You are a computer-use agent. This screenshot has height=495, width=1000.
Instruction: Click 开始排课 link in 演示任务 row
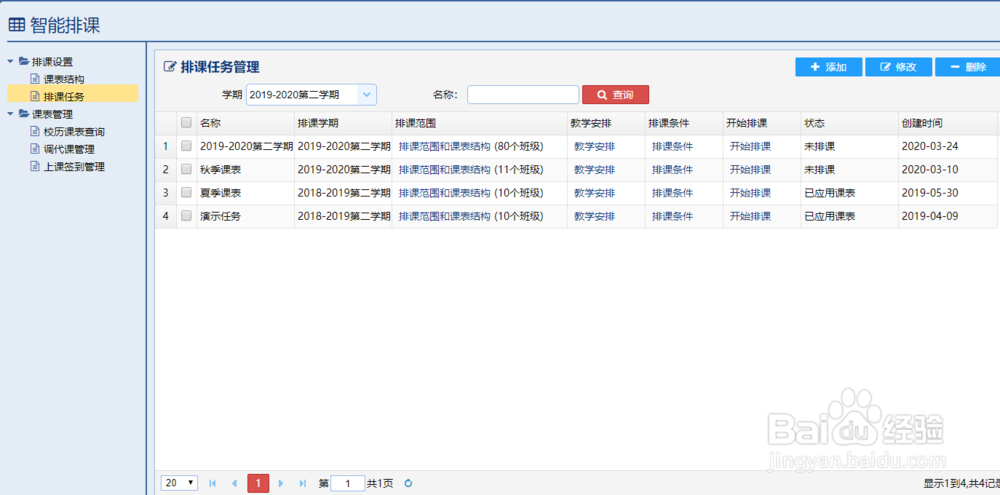point(750,216)
